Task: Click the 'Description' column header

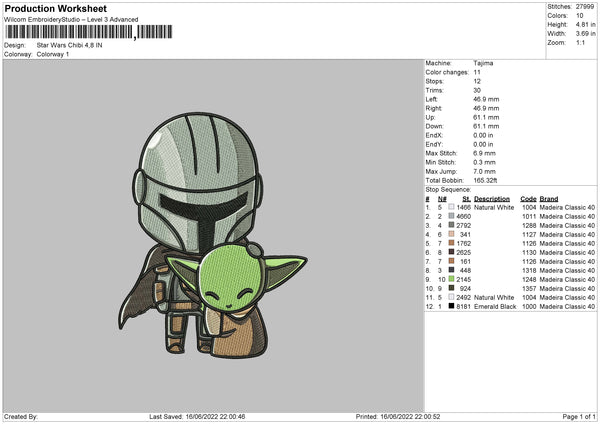Action: (492, 199)
